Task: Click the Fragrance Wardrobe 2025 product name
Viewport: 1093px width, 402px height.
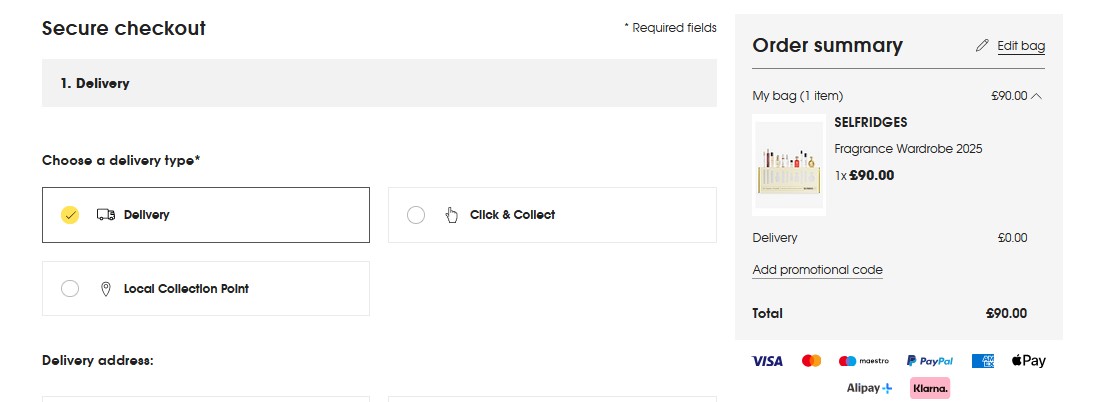Action: pyautogui.click(x=908, y=149)
